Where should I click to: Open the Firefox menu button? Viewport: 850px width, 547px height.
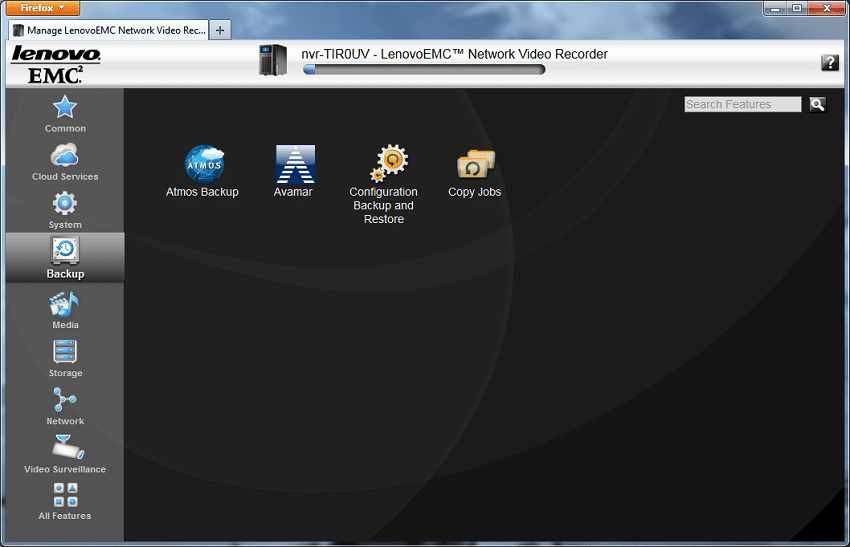coord(43,8)
